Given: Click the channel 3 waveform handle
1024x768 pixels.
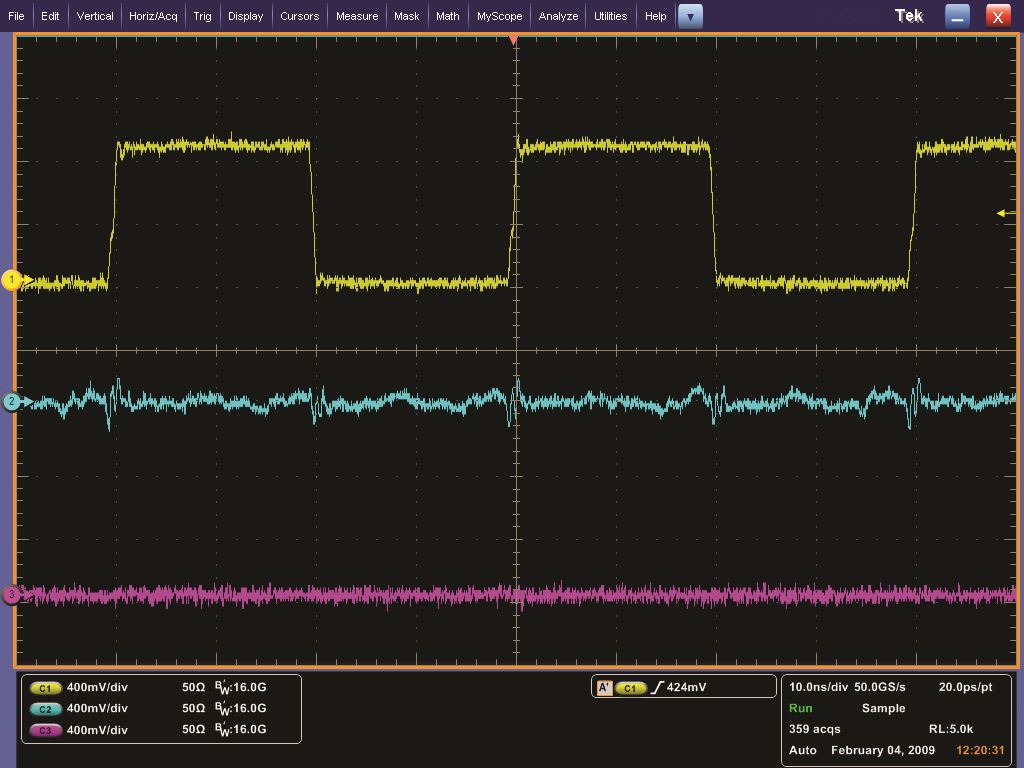Looking at the screenshot, I should tap(12, 595).
